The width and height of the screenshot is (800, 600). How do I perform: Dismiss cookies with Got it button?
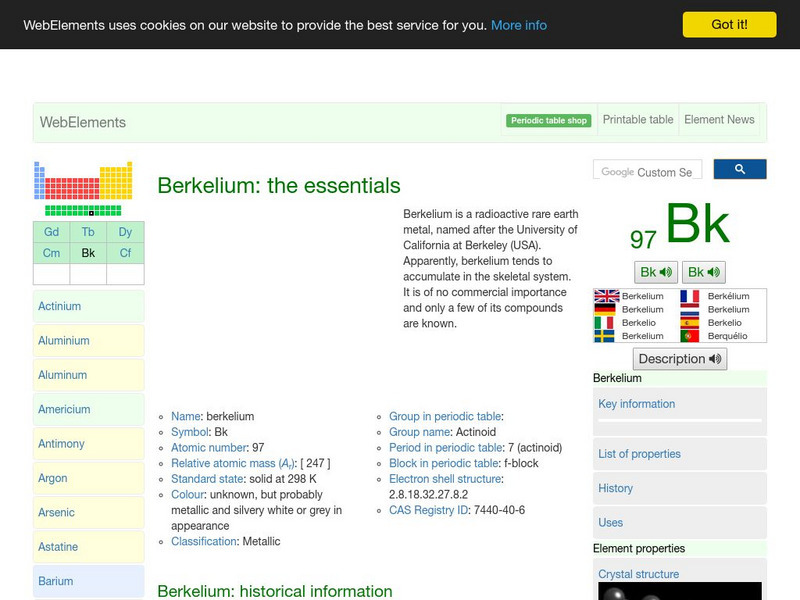[x=731, y=25]
